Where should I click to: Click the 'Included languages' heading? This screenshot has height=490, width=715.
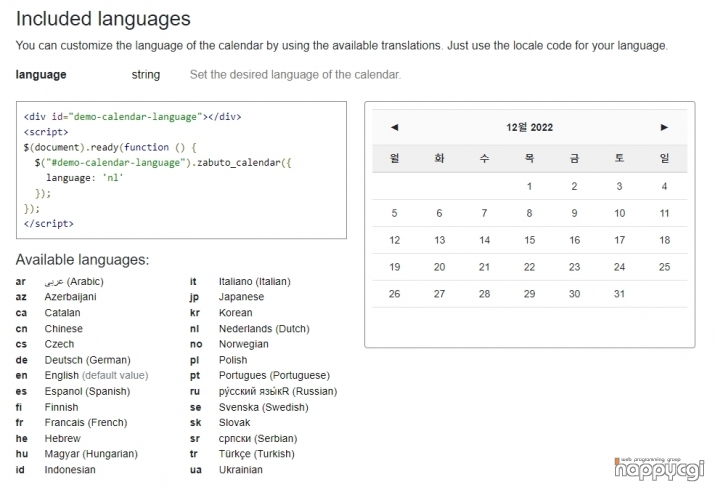(x=103, y=19)
